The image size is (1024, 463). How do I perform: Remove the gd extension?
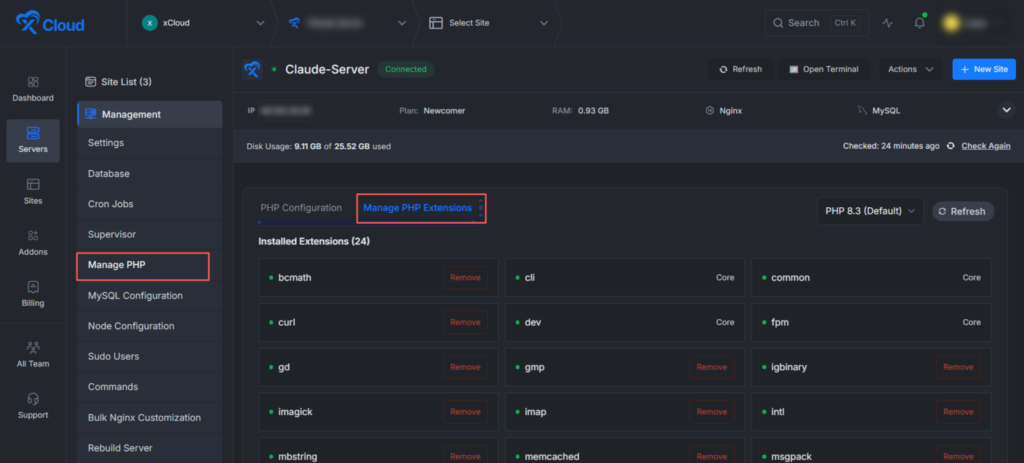tap(465, 367)
